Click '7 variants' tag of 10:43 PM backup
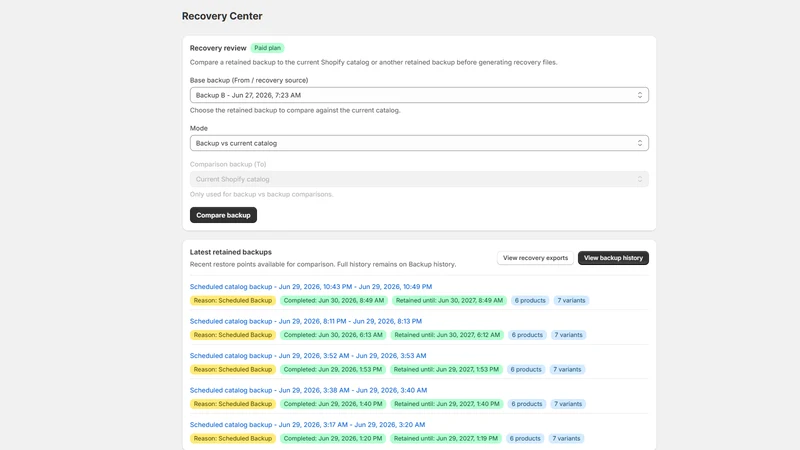 click(x=571, y=301)
